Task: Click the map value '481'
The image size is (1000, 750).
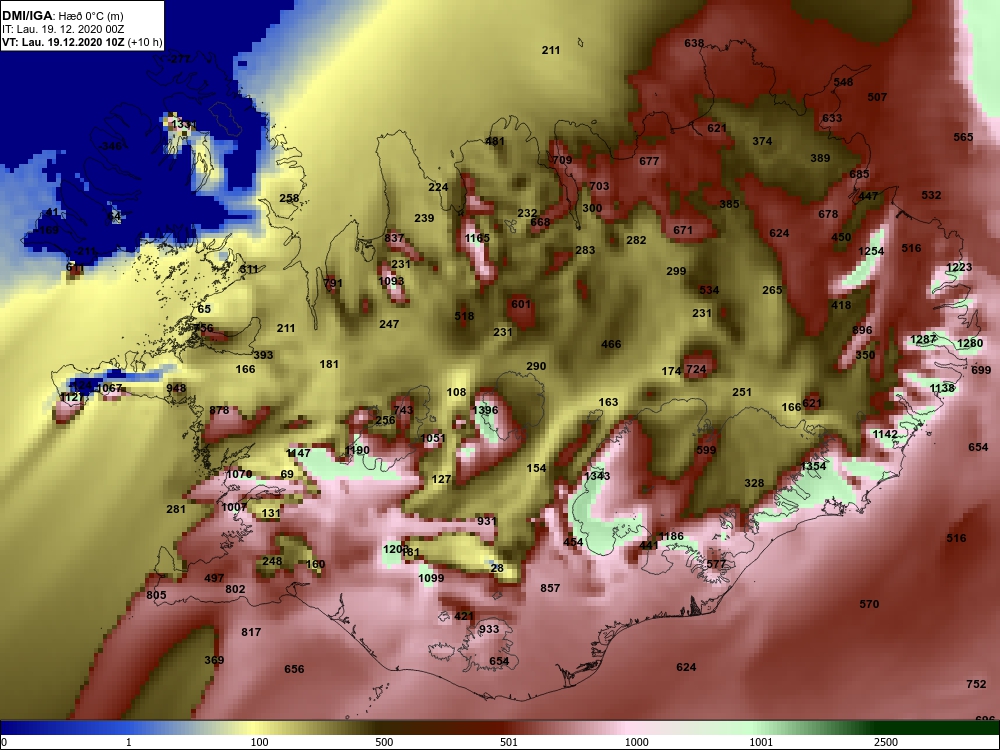Action: [x=495, y=142]
